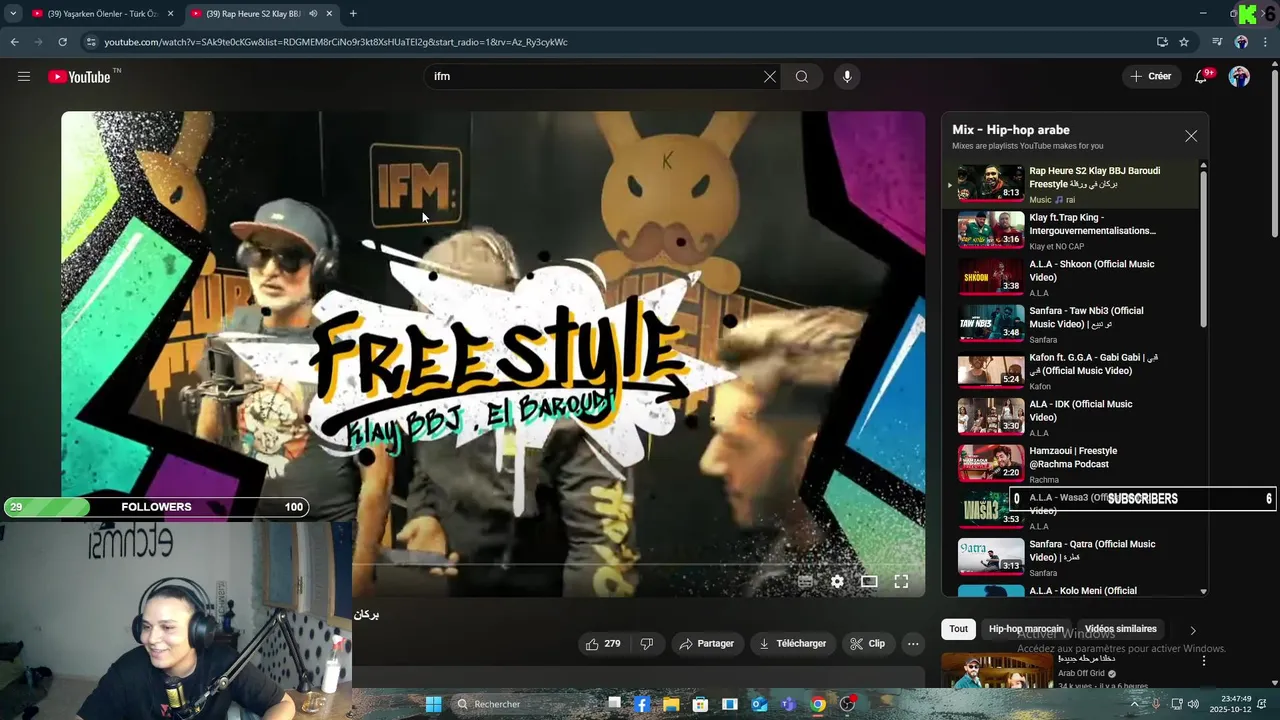Open the Créer button
This screenshot has width=1280, height=720.
tap(1151, 76)
